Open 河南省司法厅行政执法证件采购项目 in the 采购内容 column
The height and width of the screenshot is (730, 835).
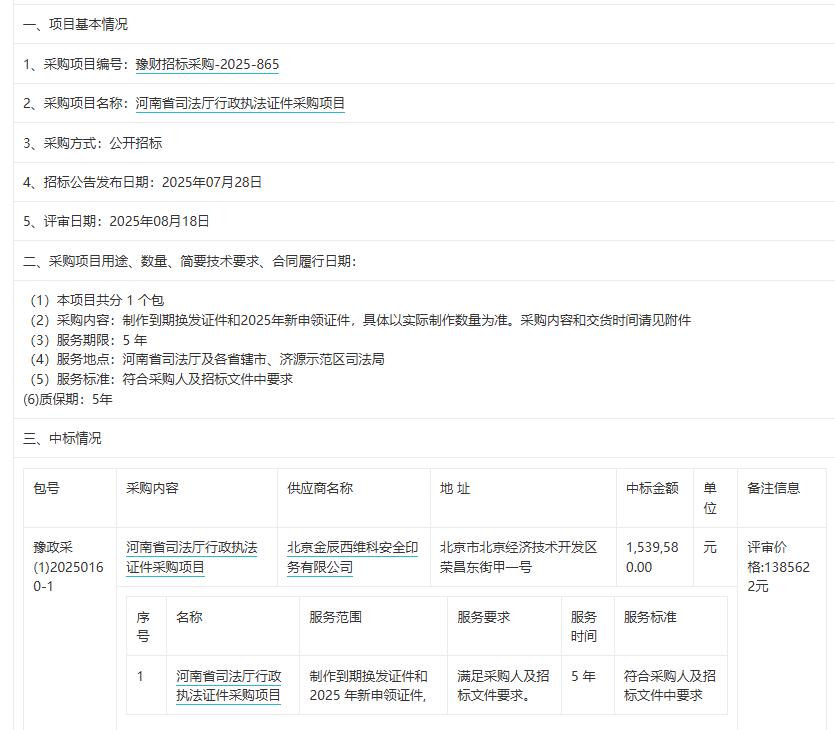192,557
